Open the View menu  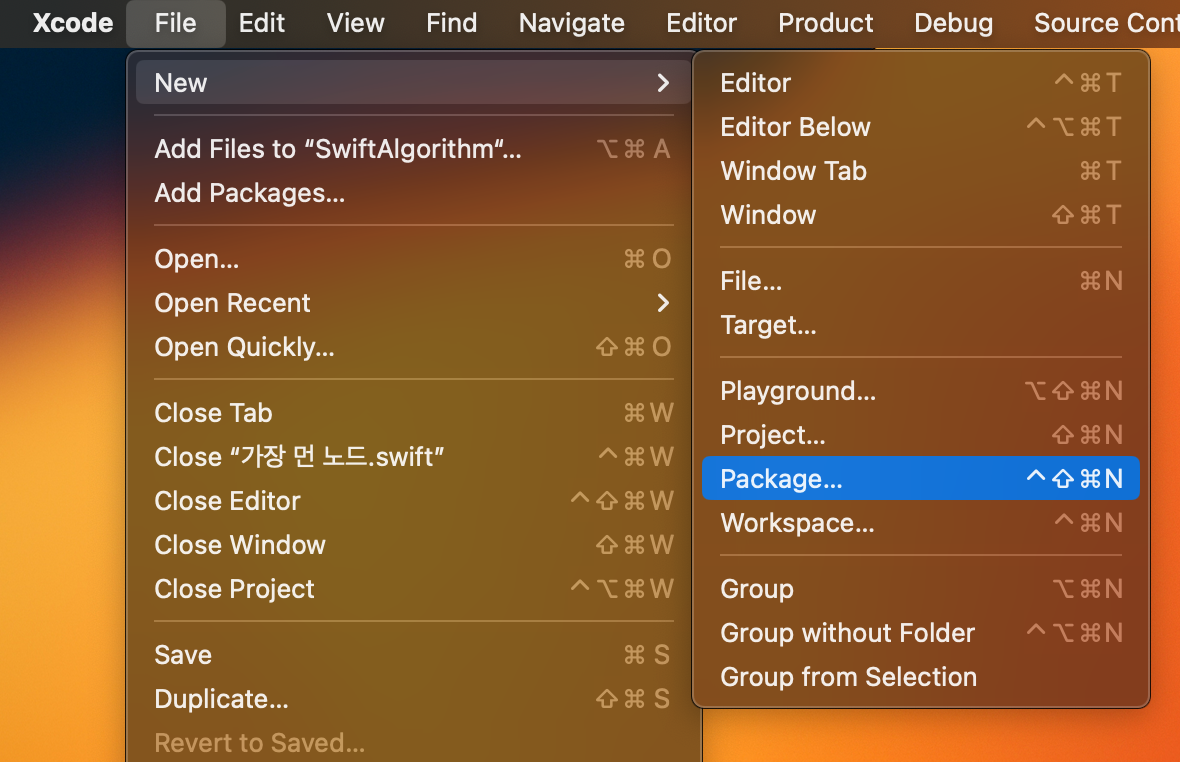coord(355,23)
